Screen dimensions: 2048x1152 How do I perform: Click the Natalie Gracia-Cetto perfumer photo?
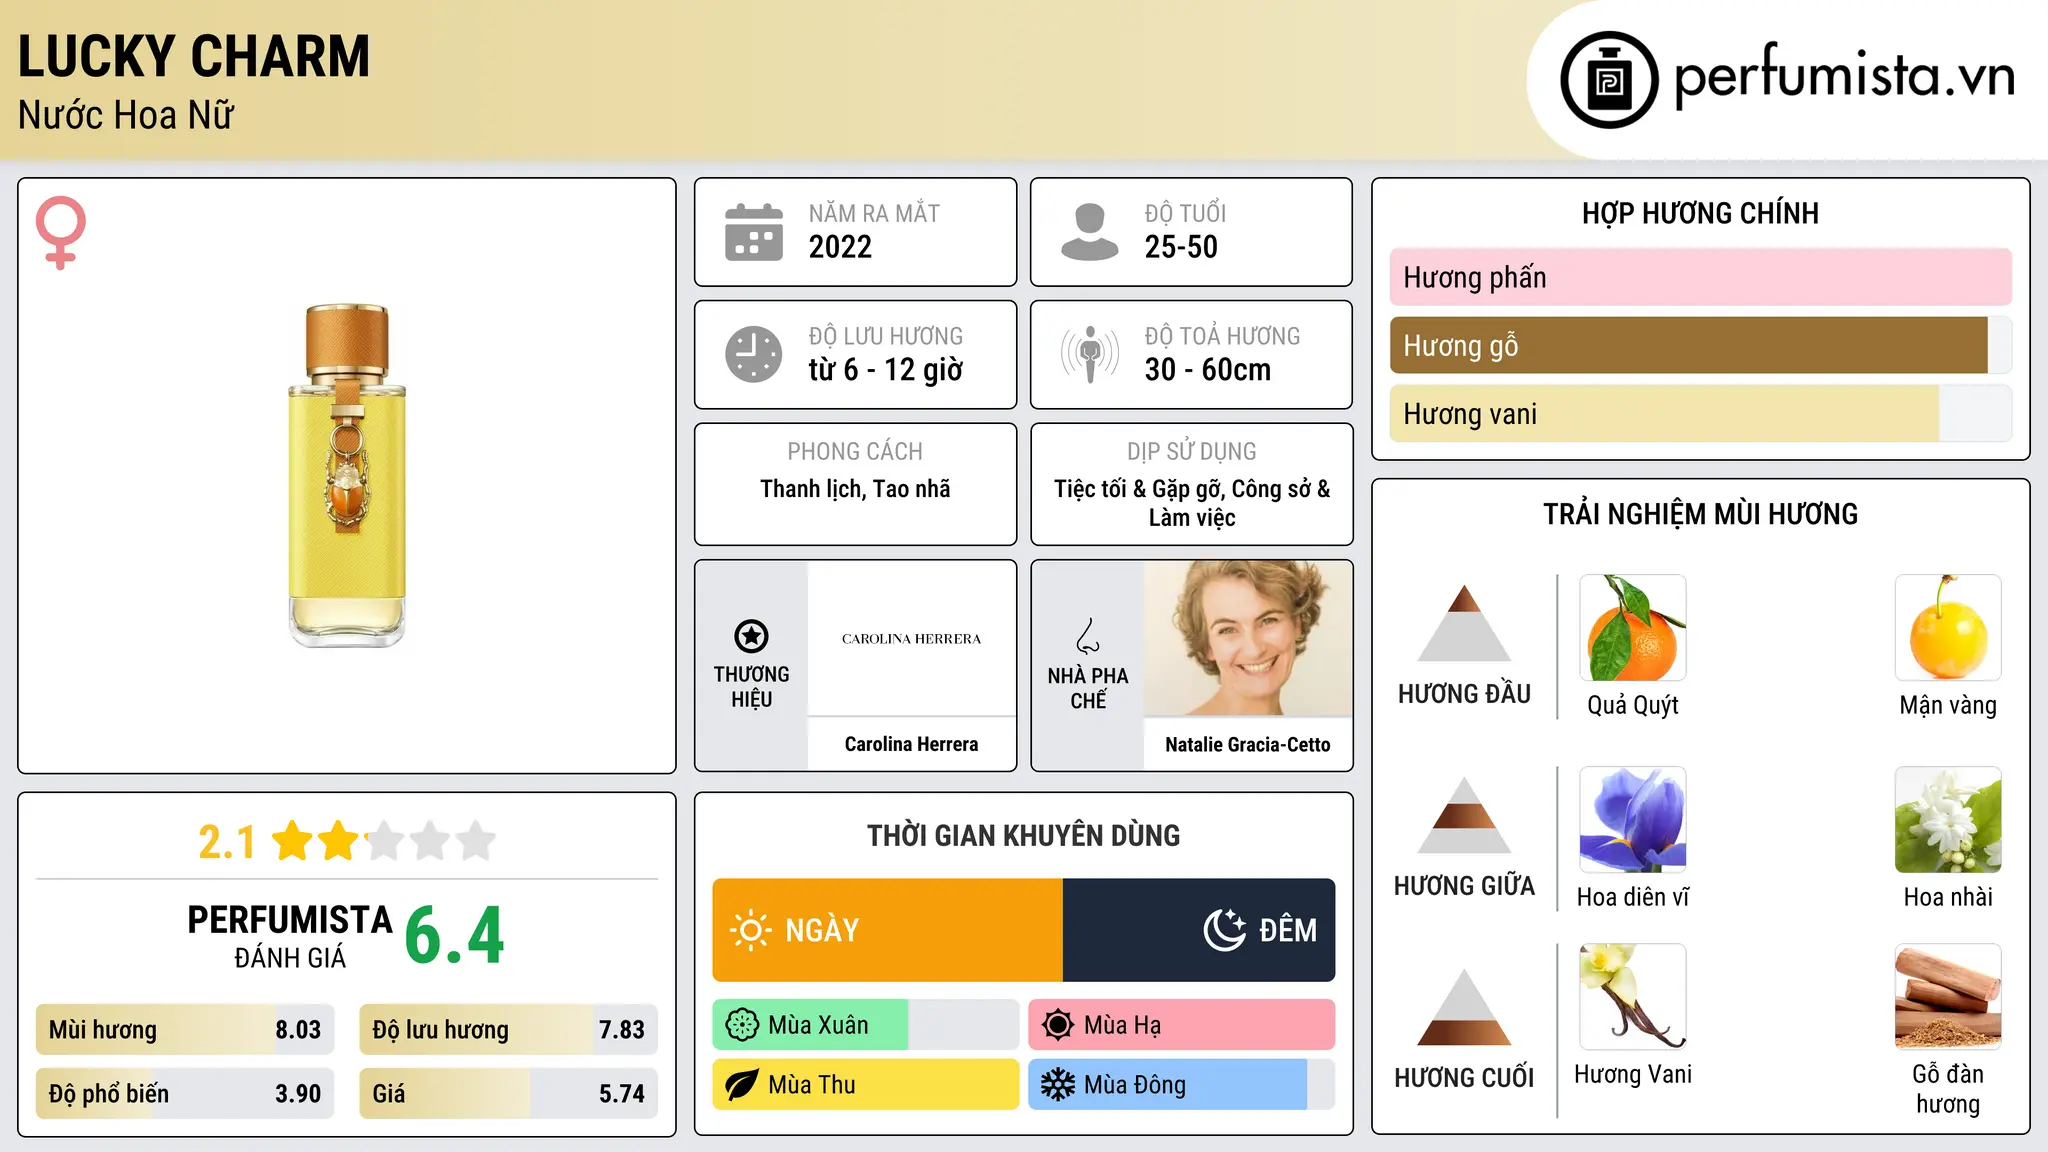[x=1248, y=638]
